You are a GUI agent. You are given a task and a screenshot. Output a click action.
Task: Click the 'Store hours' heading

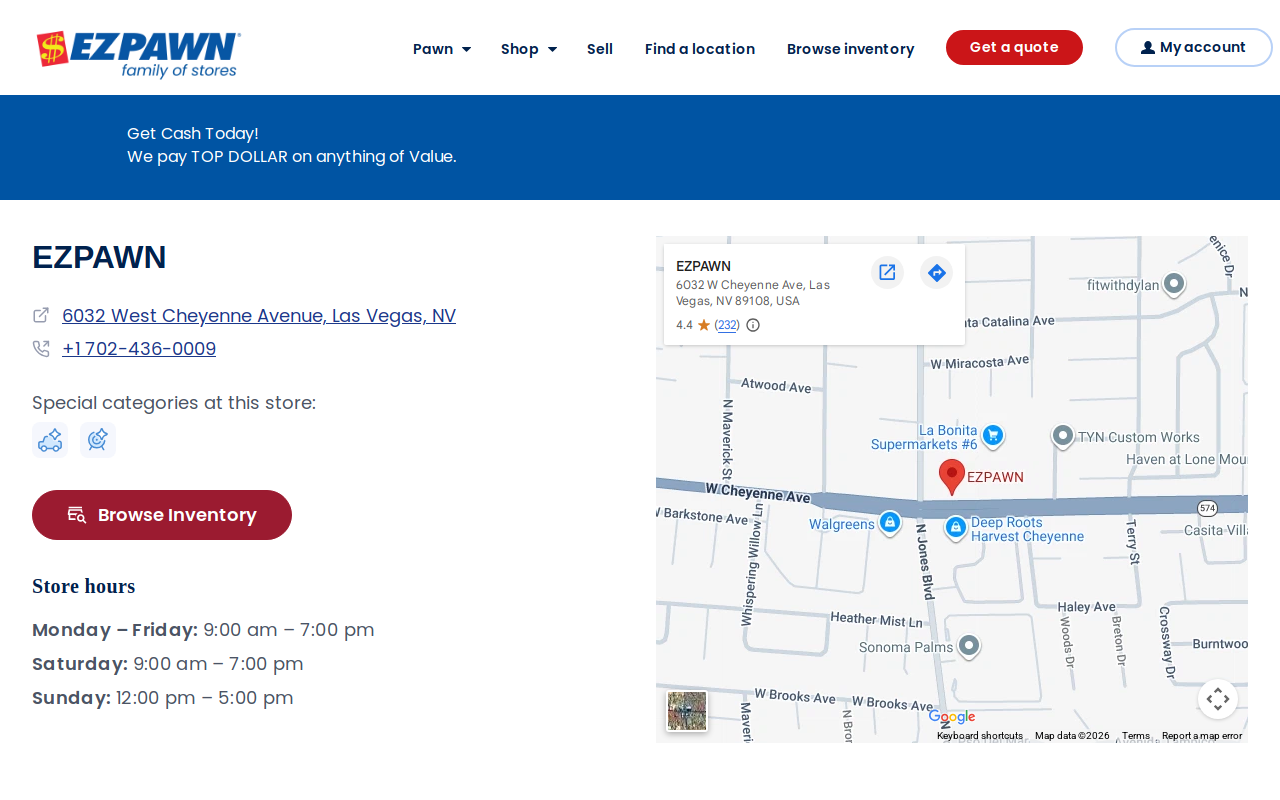(x=84, y=586)
